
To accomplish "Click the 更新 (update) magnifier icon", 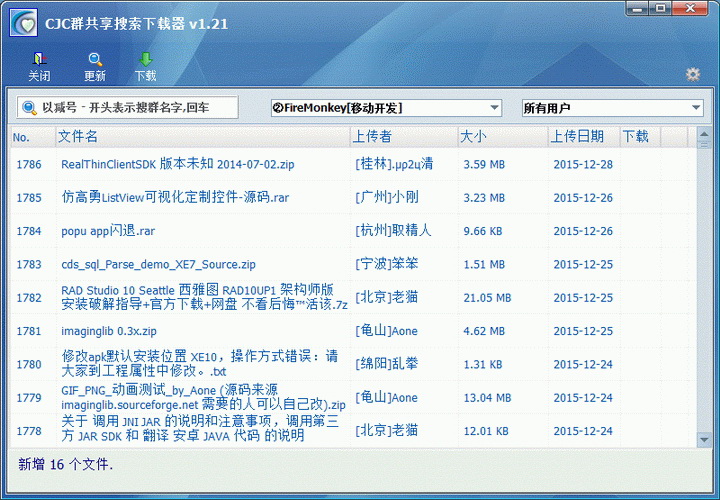I will tap(95, 67).
